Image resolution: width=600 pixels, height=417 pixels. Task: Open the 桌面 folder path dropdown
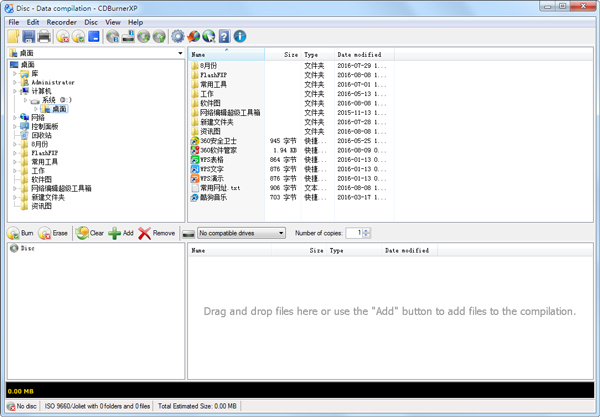pos(180,54)
